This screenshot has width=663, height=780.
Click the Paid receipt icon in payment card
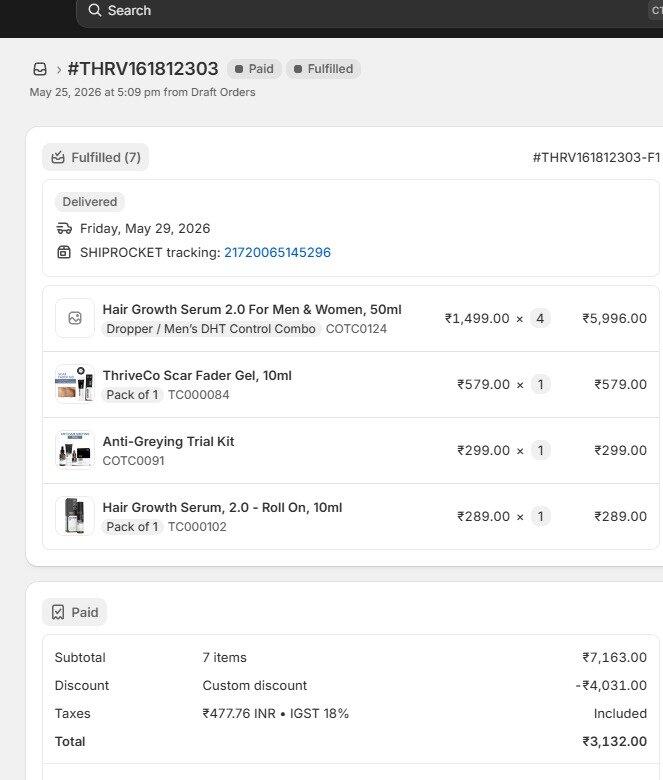tap(58, 612)
